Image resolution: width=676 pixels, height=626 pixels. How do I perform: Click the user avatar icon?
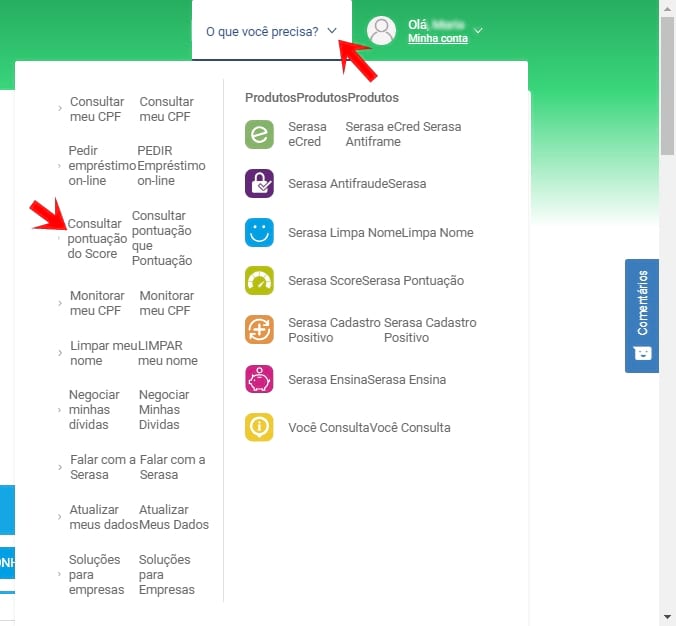(x=381, y=31)
